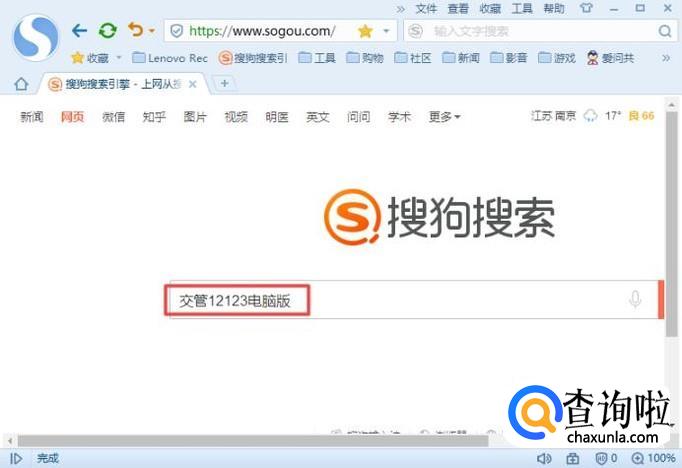This screenshot has height=468, width=682.
Task: Open the 新闻 search category link
Action: pos(31,117)
